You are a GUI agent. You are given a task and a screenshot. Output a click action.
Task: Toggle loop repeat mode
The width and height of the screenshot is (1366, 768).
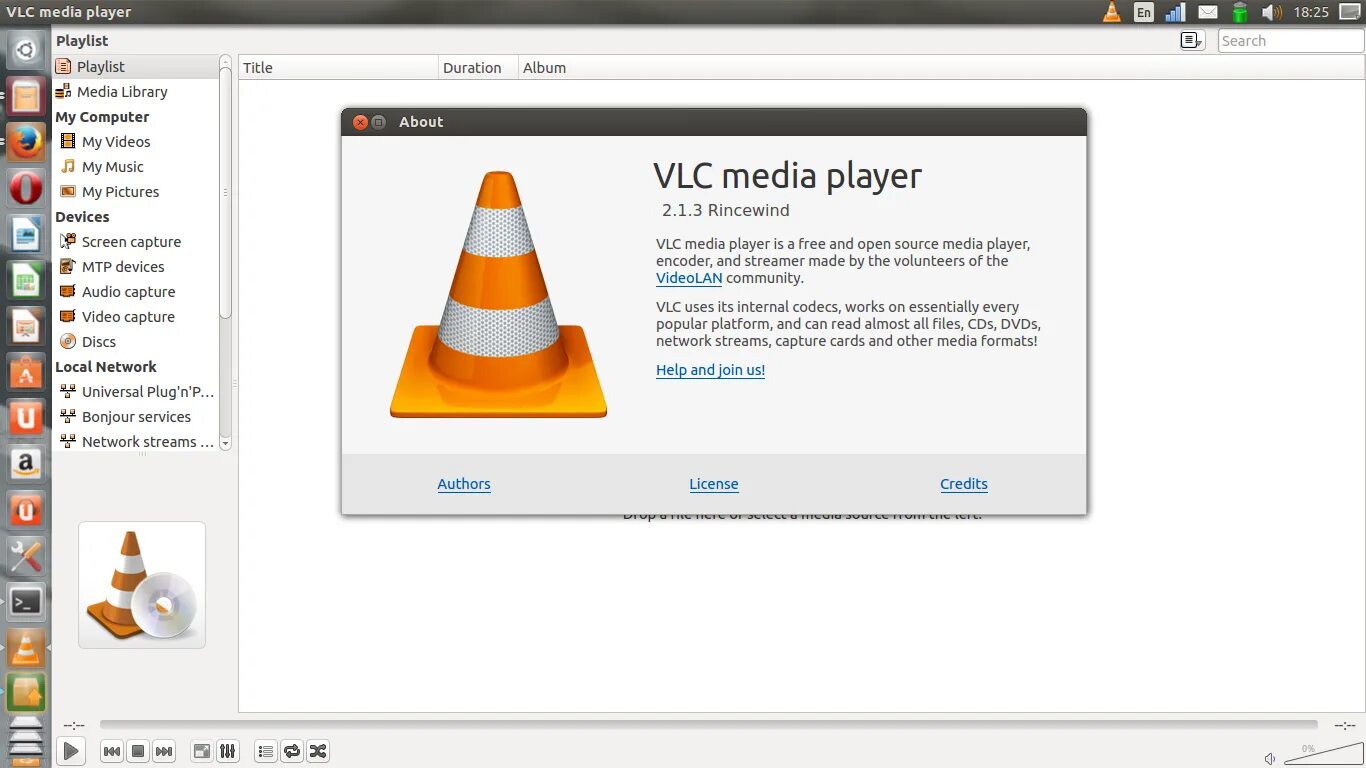pyautogui.click(x=292, y=751)
